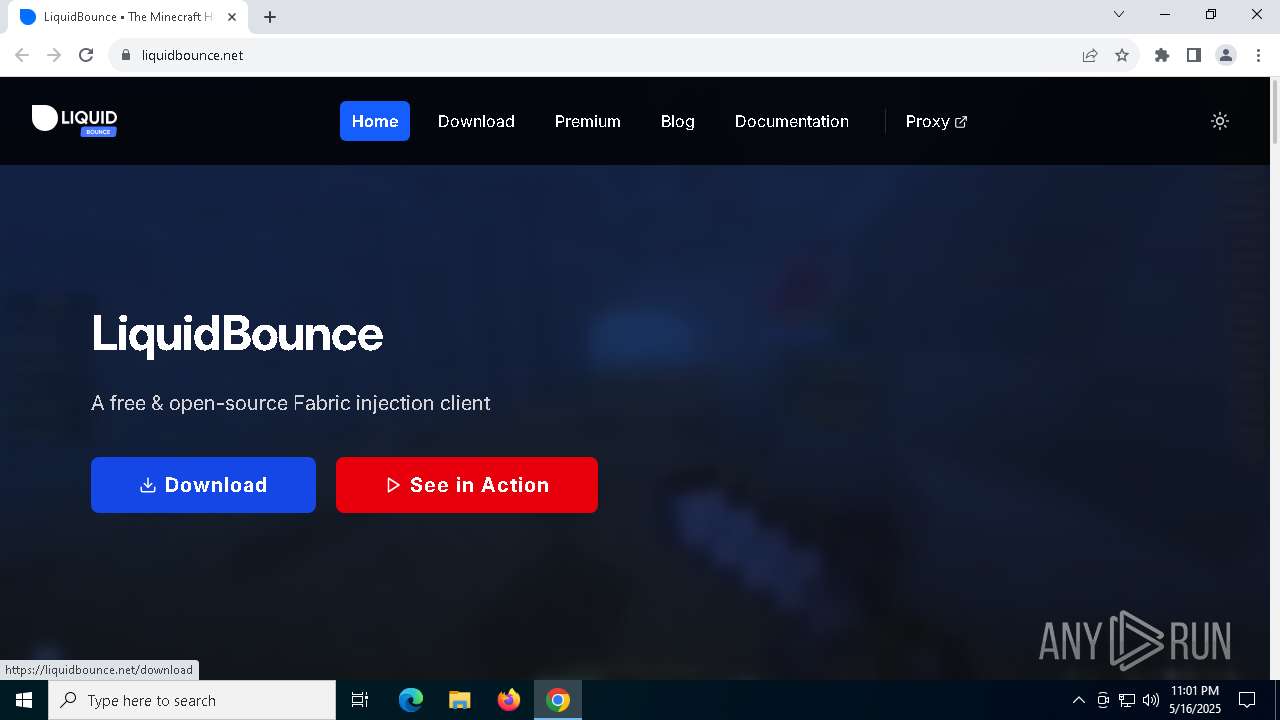The width and height of the screenshot is (1280, 720).
Task: Select the LiquidBounce browser tab
Action: 128,17
